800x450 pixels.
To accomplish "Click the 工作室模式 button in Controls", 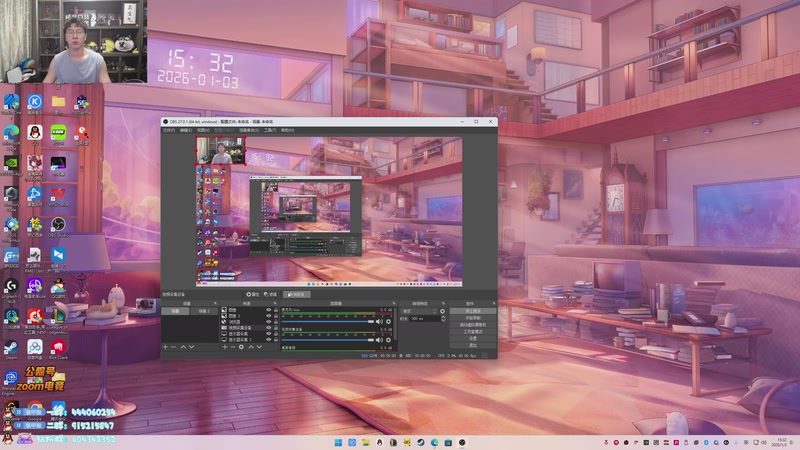I will point(473,332).
